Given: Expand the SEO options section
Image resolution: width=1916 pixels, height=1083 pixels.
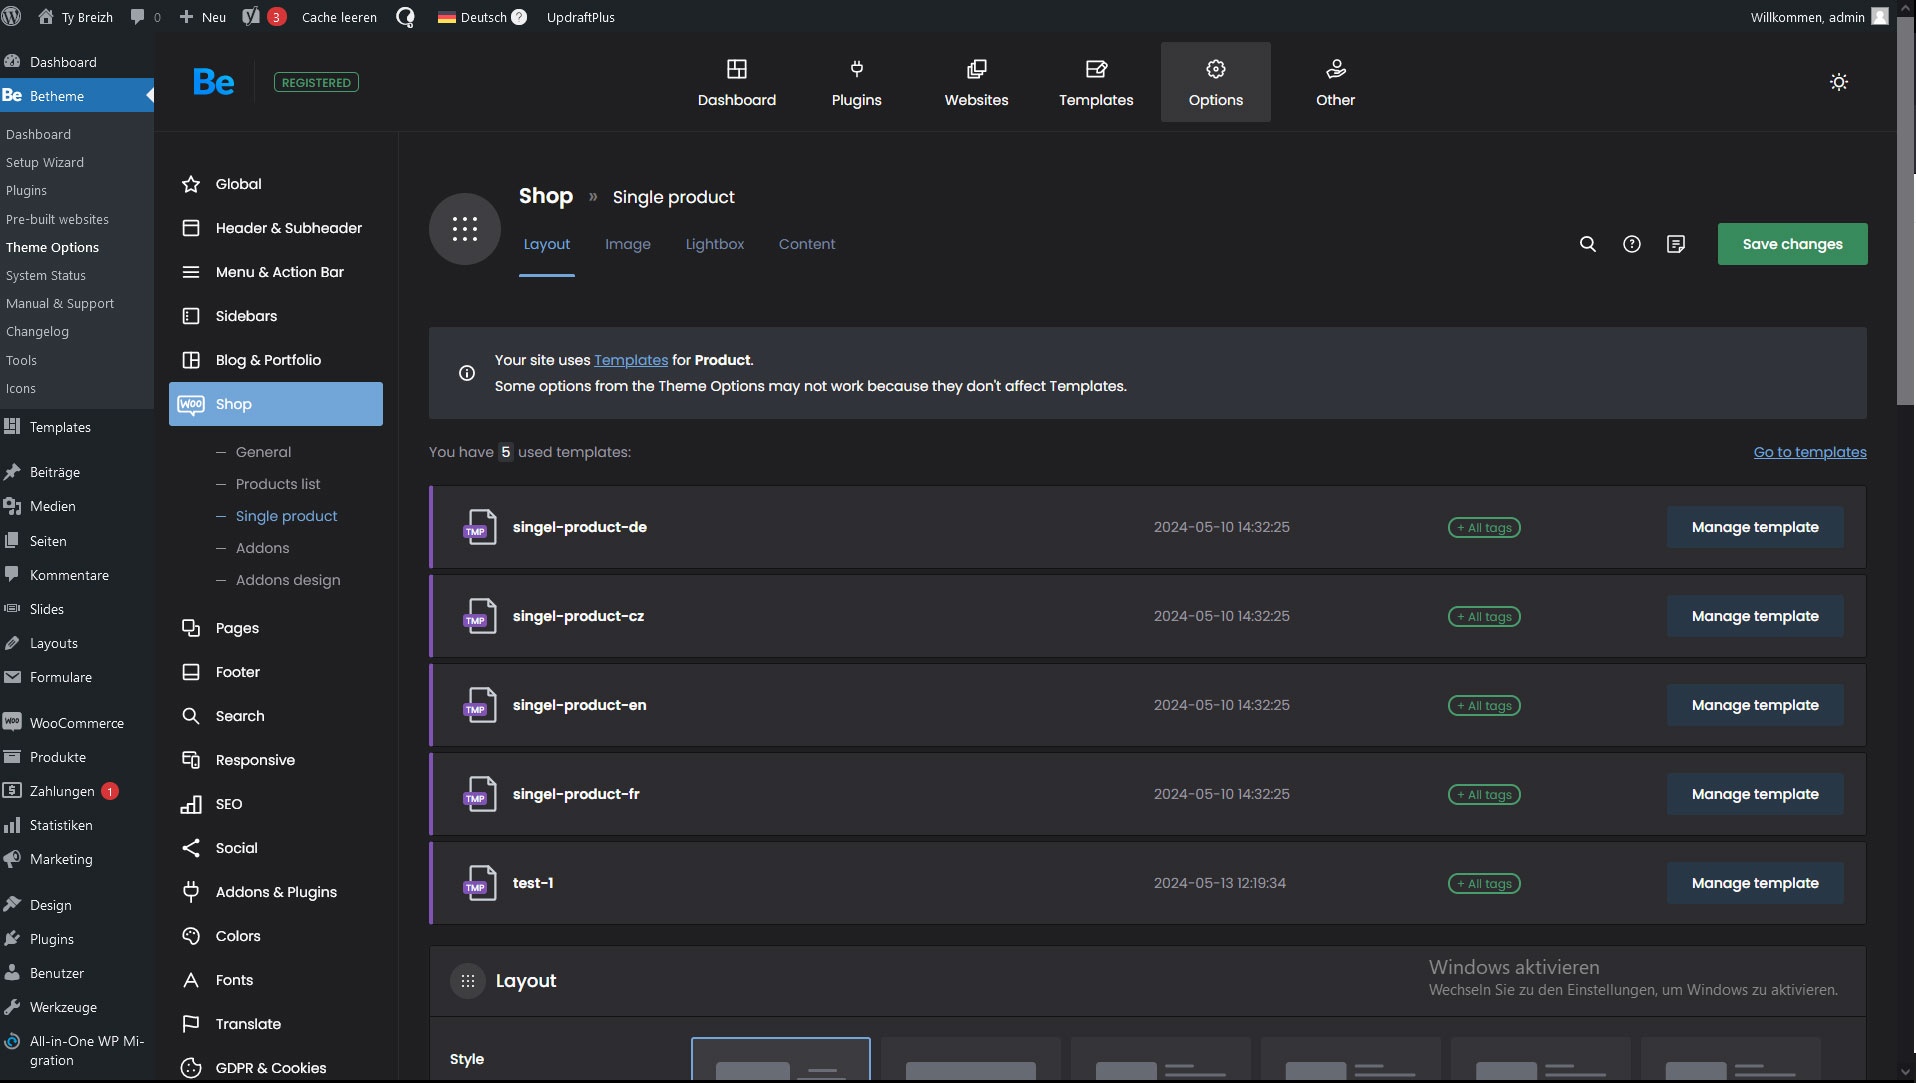Looking at the screenshot, I should tap(276, 804).
